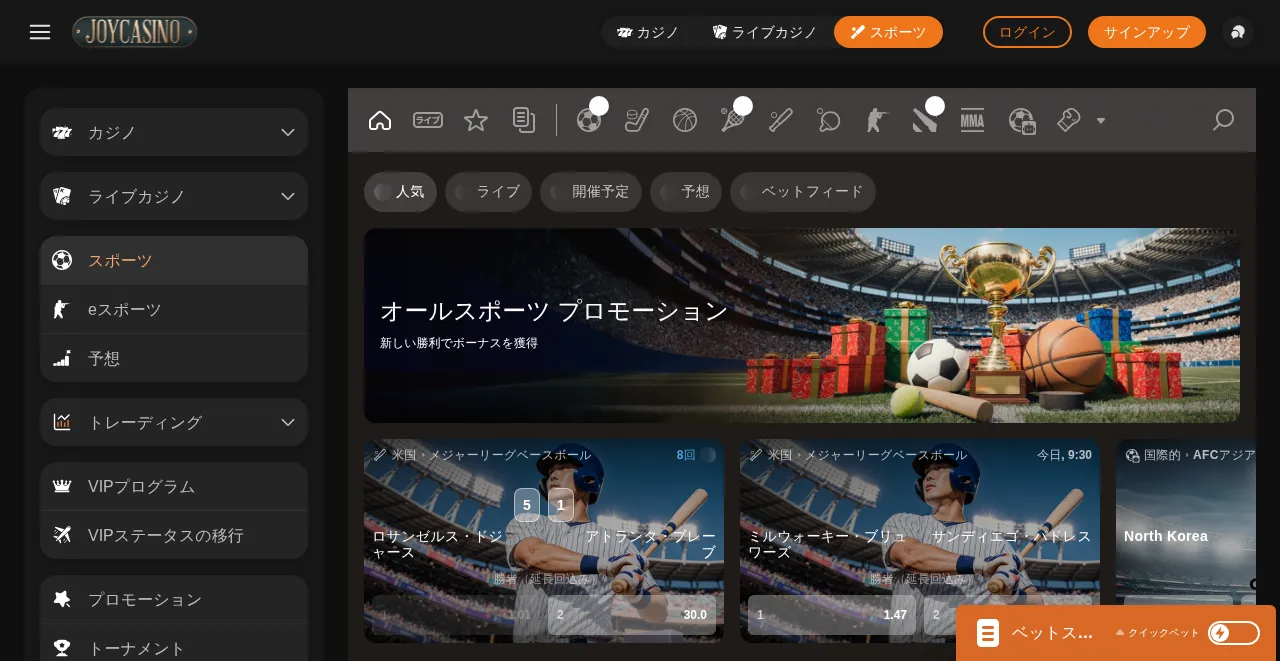
Task: Select the soccer ball sport icon
Action: pyautogui.click(x=589, y=120)
